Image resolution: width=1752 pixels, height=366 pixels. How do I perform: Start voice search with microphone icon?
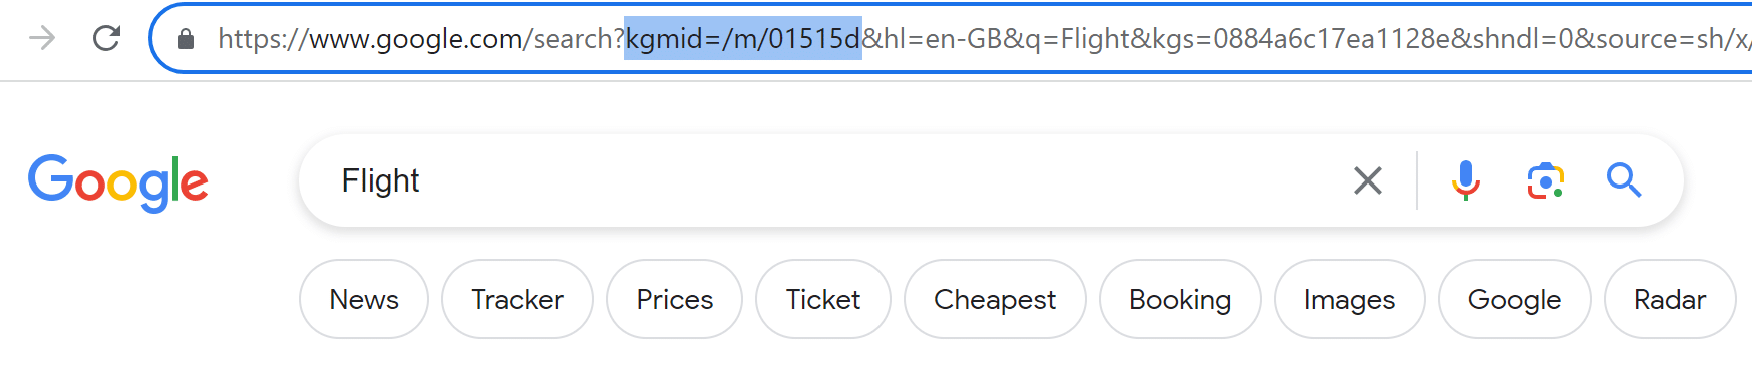(x=1465, y=181)
